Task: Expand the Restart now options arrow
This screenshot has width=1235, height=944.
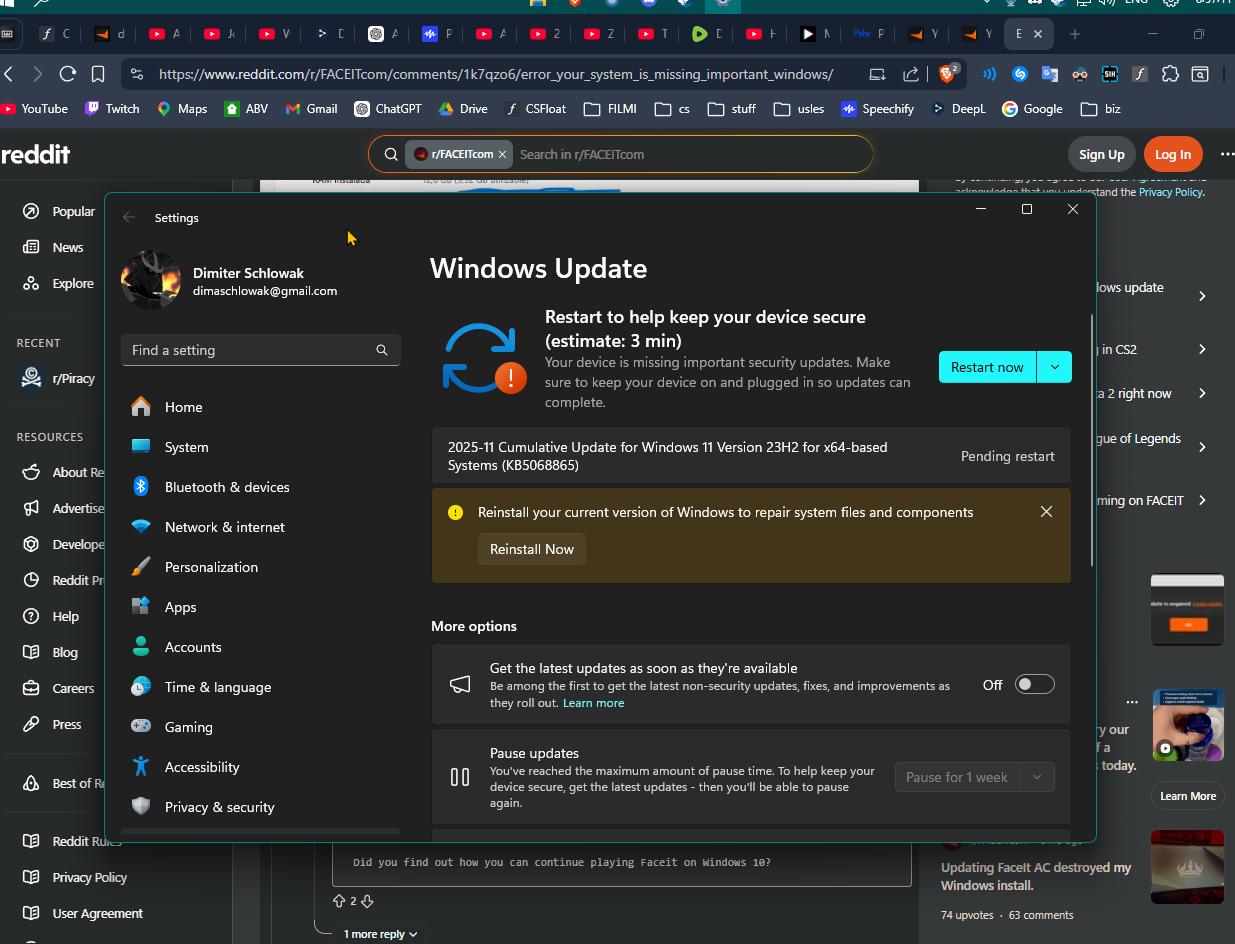Action: [x=1054, y=367]
